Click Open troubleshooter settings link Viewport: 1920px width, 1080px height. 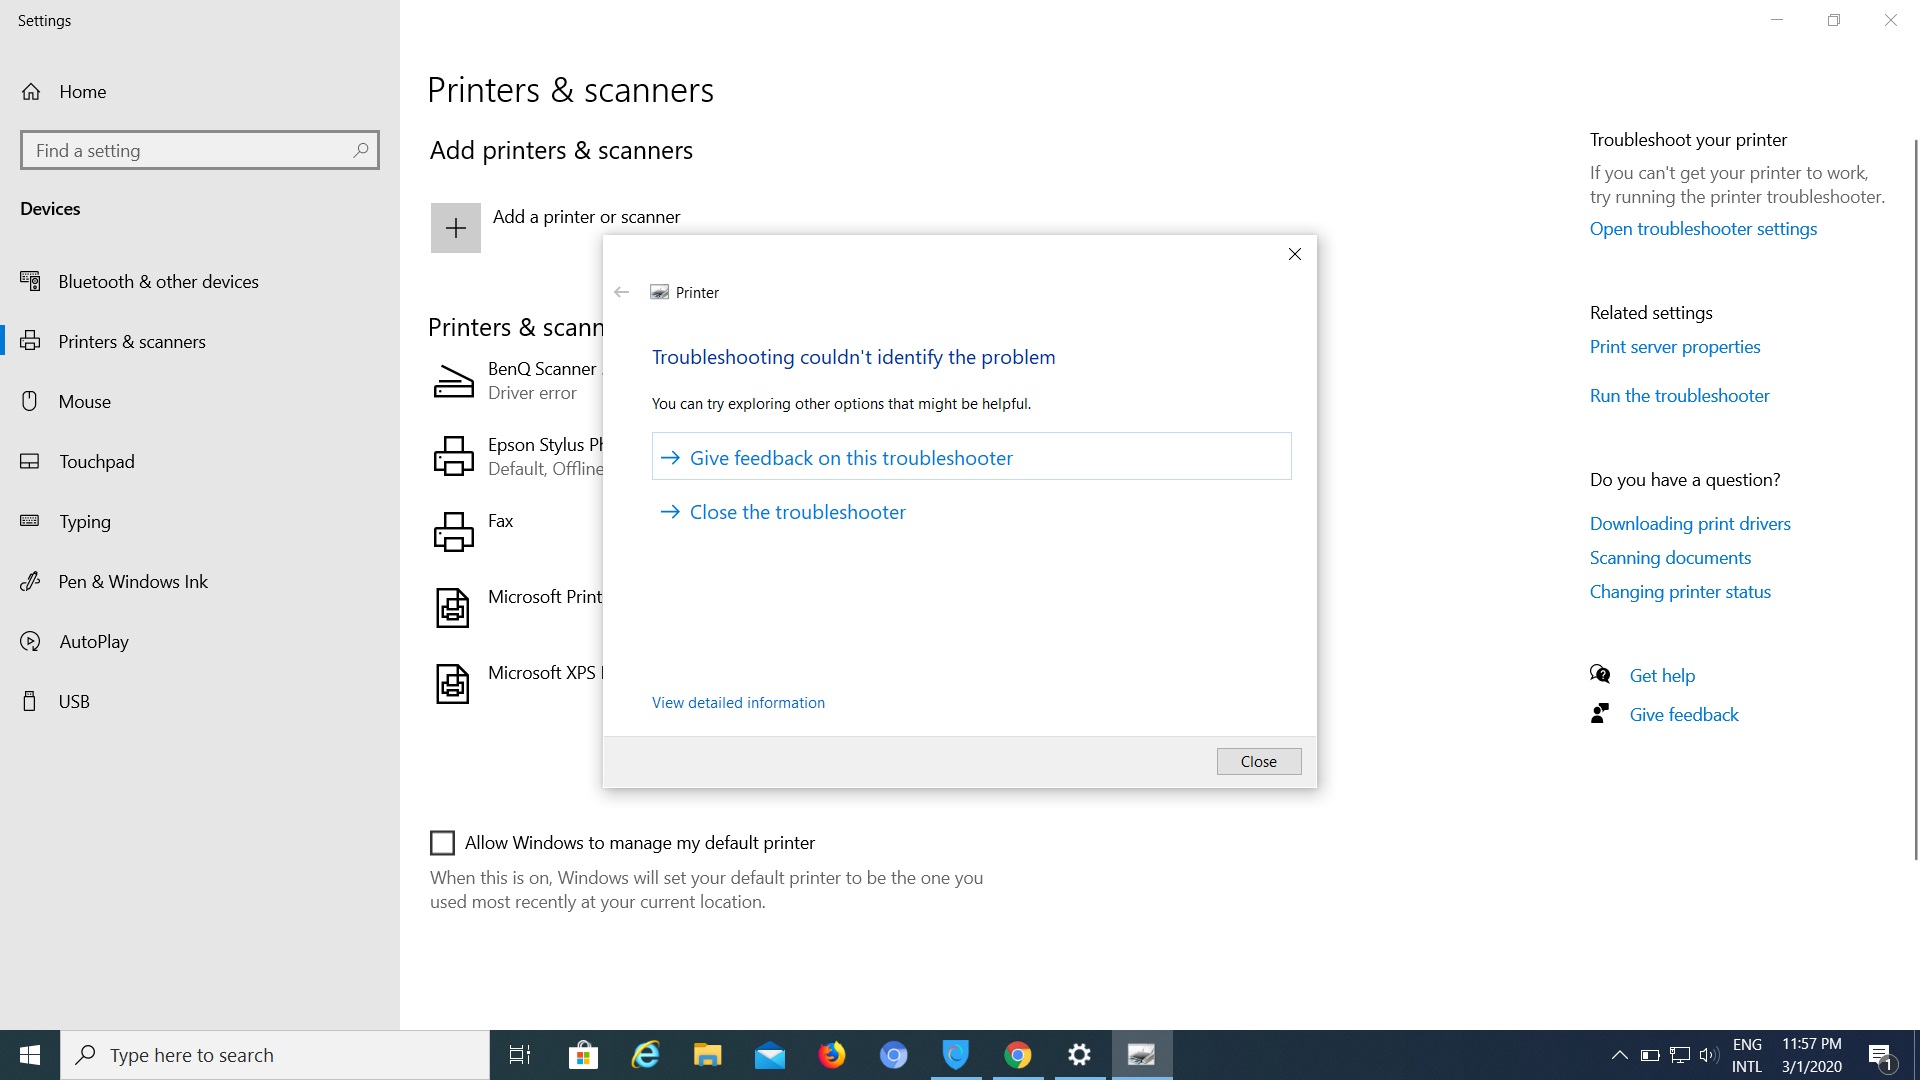point(1704,229)
